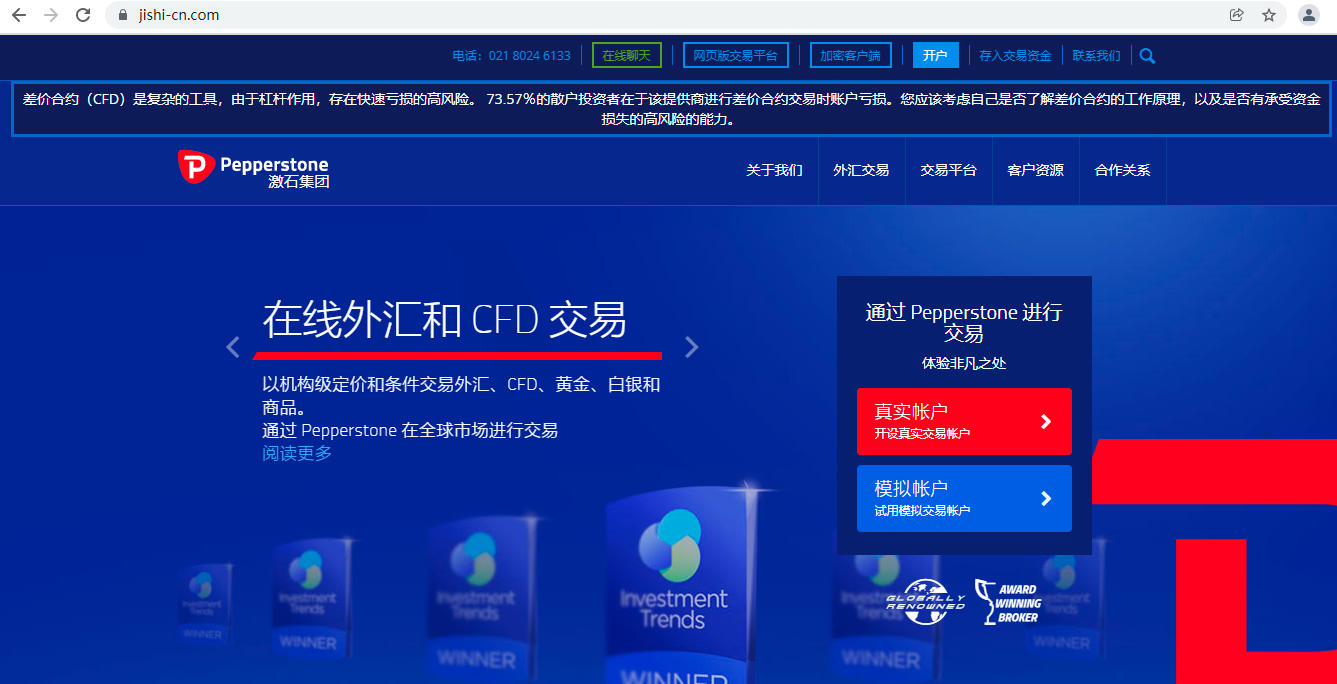This screenshot has height=684, width=1337.
Task: Click the 开户 open account button
Action: (x=935, y=56)
